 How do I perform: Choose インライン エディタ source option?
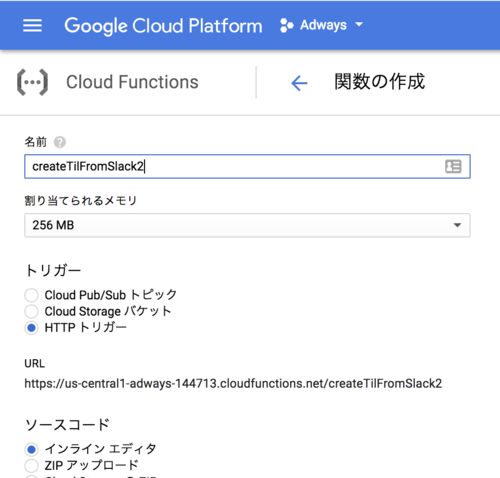(31, 449)
